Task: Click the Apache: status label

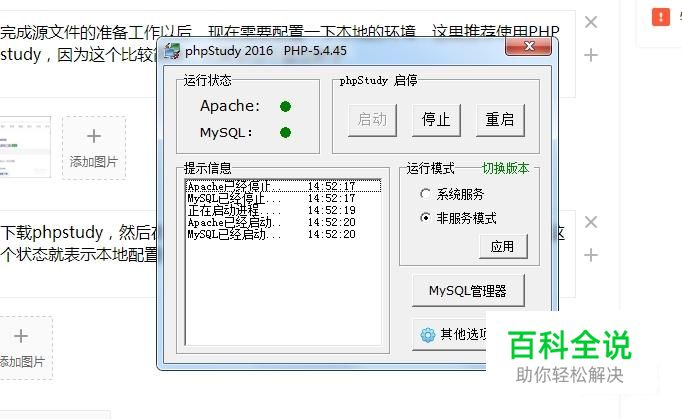Action: 230,106
